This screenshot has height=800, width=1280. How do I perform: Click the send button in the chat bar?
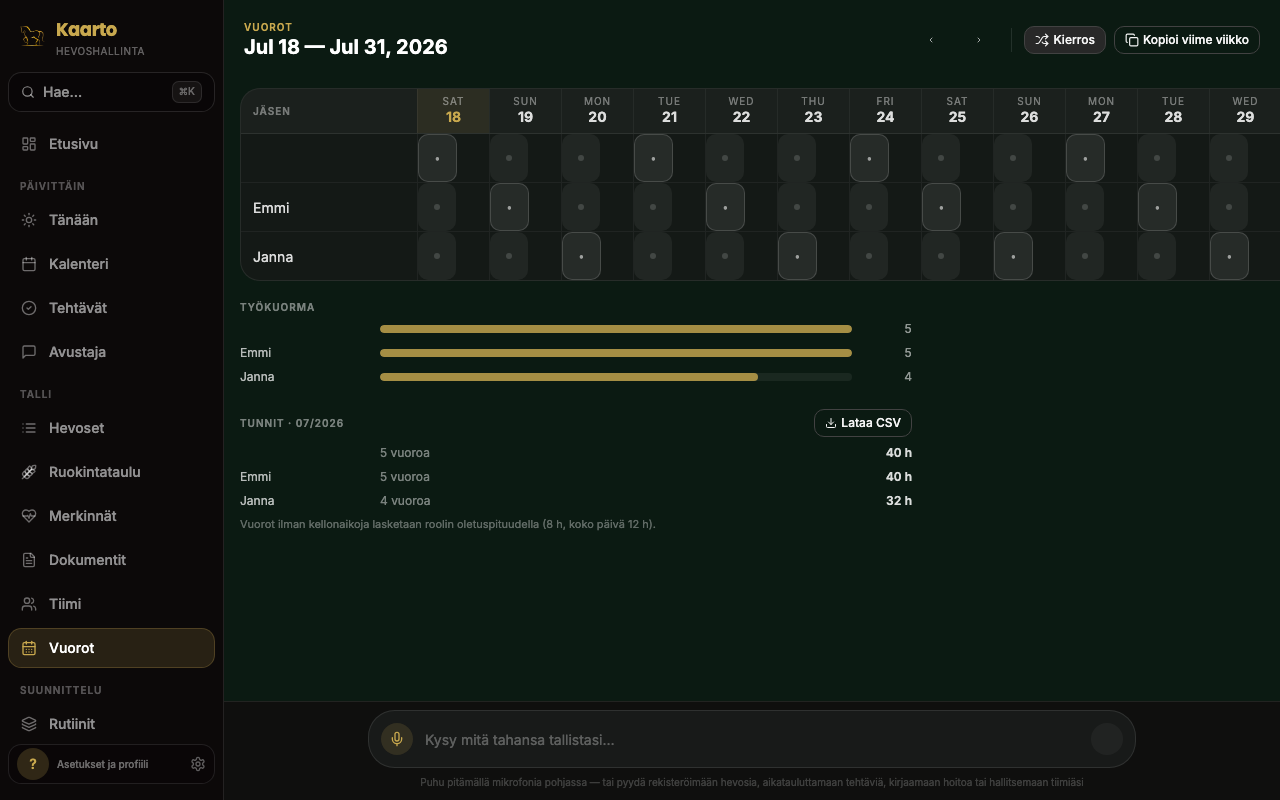click(1107, 739)
